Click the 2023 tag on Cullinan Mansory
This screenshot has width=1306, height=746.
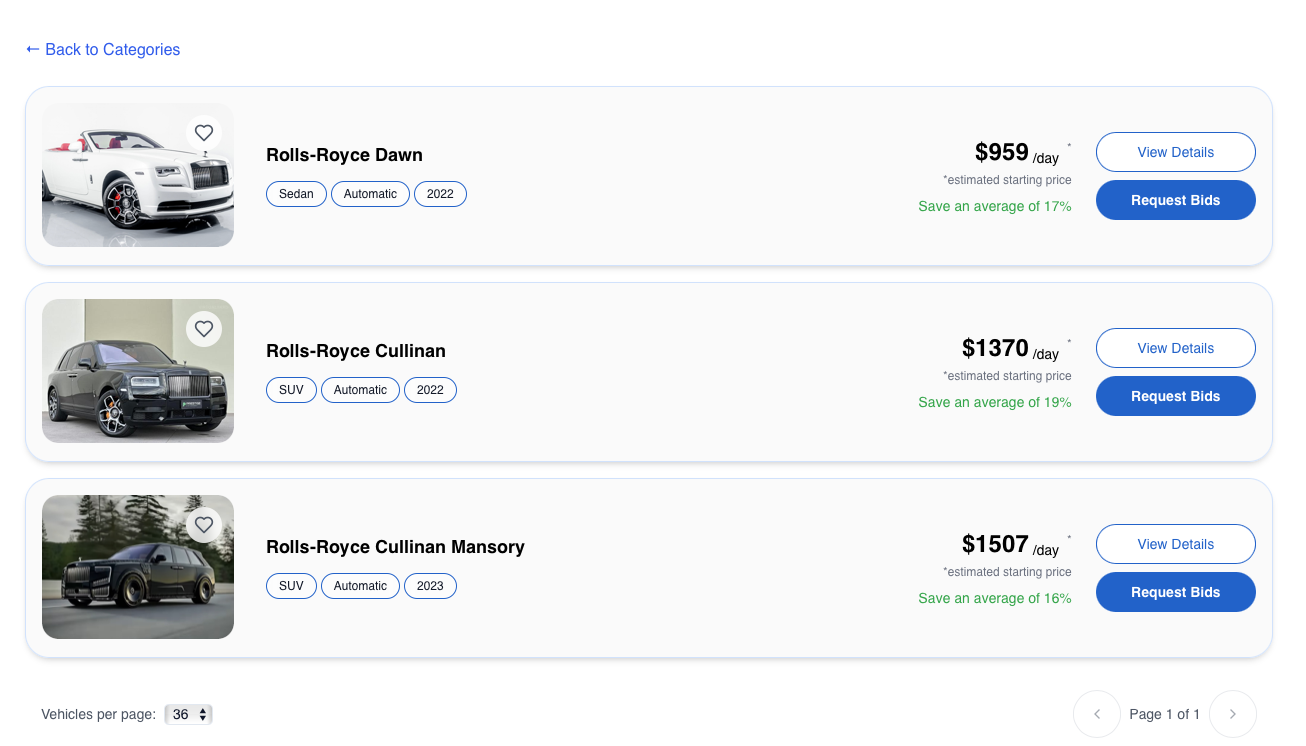(x=430, y=586)
